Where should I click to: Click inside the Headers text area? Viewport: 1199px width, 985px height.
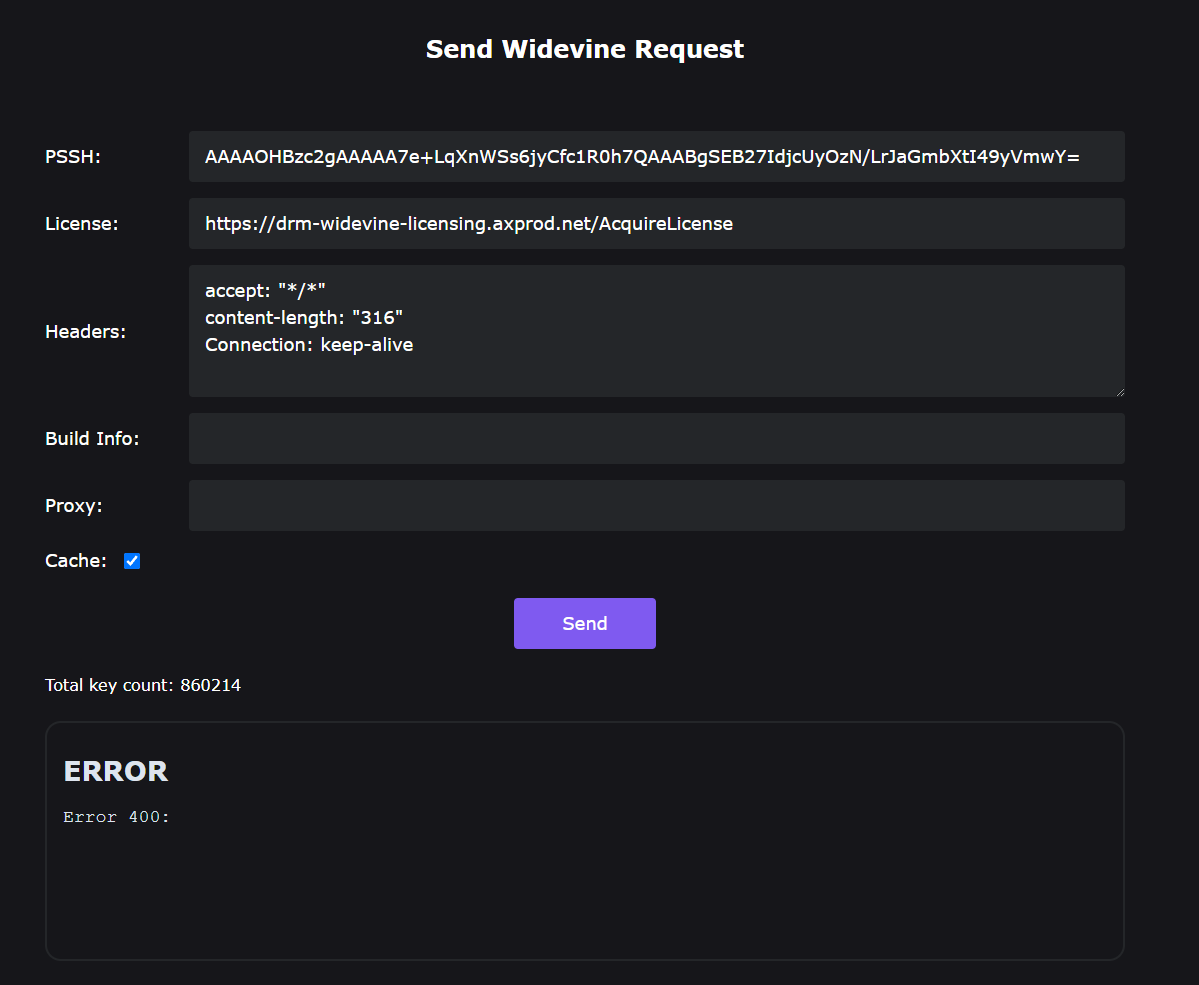[x=656, y=331]
